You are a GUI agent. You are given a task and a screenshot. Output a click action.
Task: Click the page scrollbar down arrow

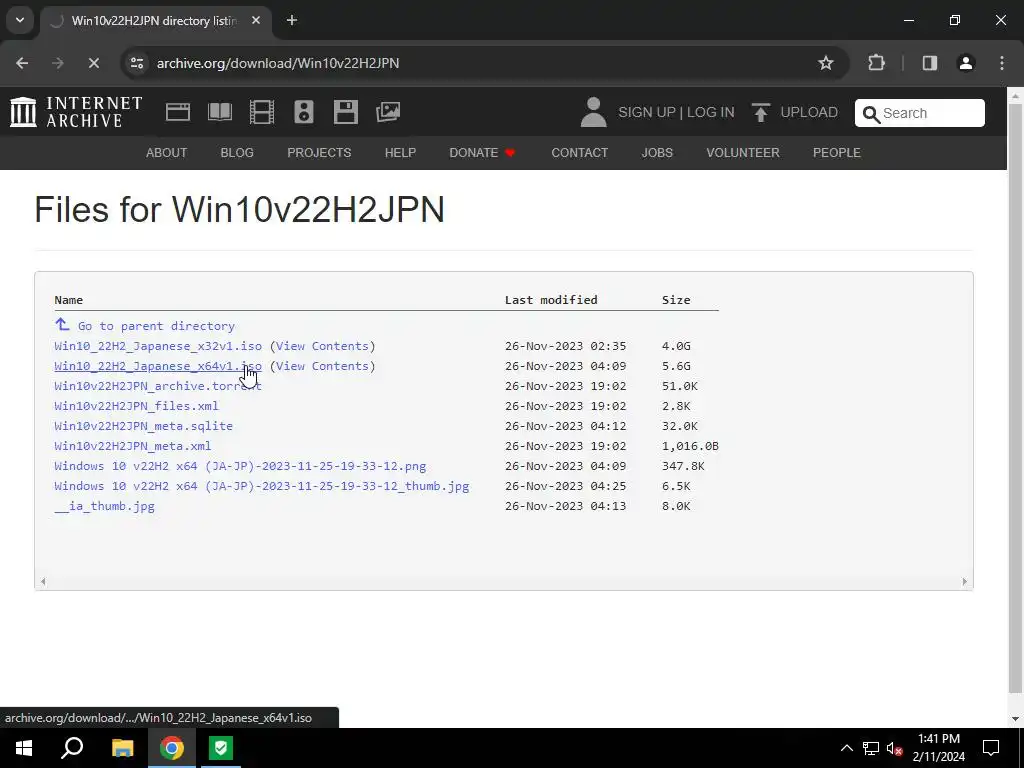[x=1015, y=719]
